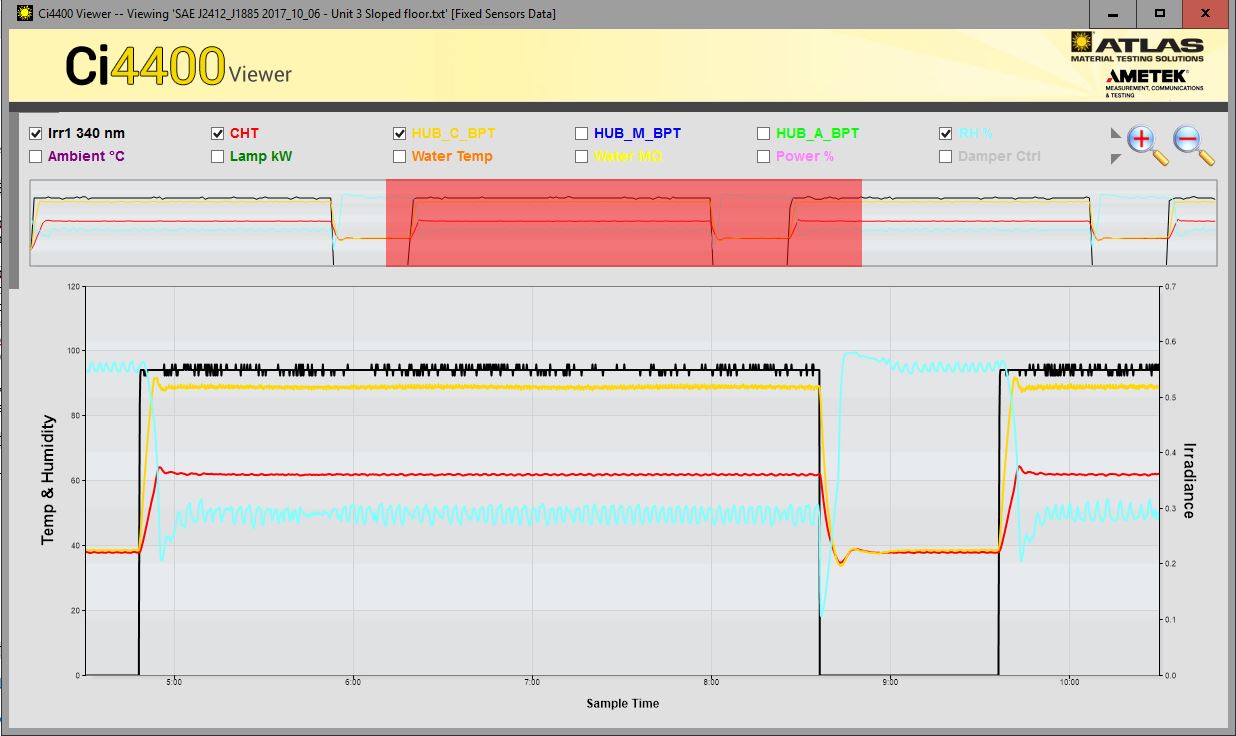Toggle the RH % checkbox off
The height and width of the screenshot is (736, 1236).
click(x=946, y=133)
